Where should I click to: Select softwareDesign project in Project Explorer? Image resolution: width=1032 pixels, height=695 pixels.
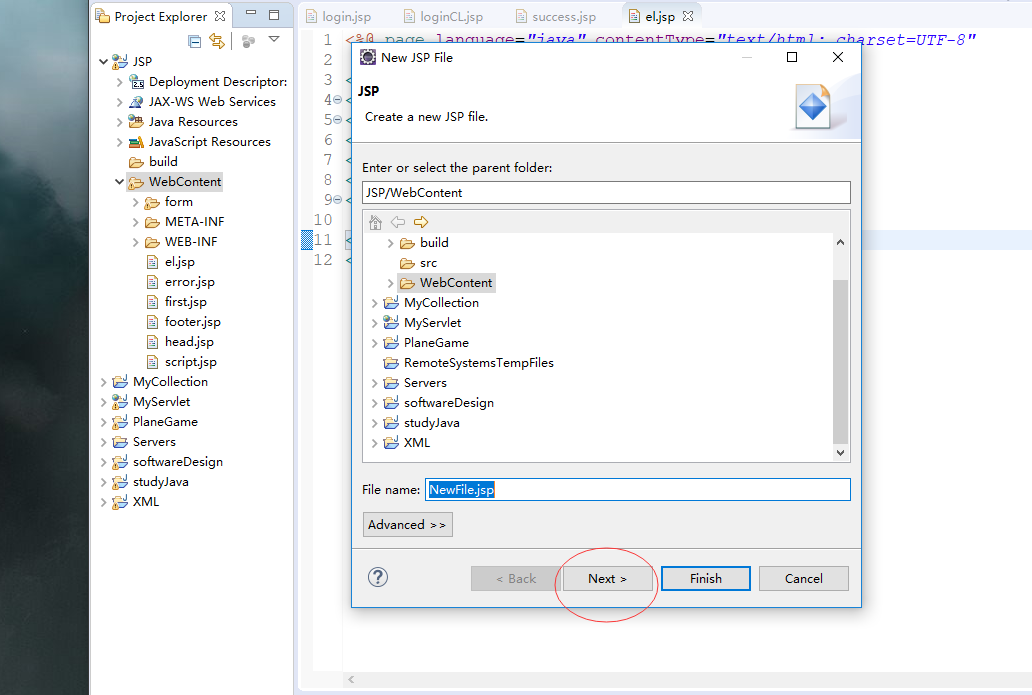(x=178, y=462)
